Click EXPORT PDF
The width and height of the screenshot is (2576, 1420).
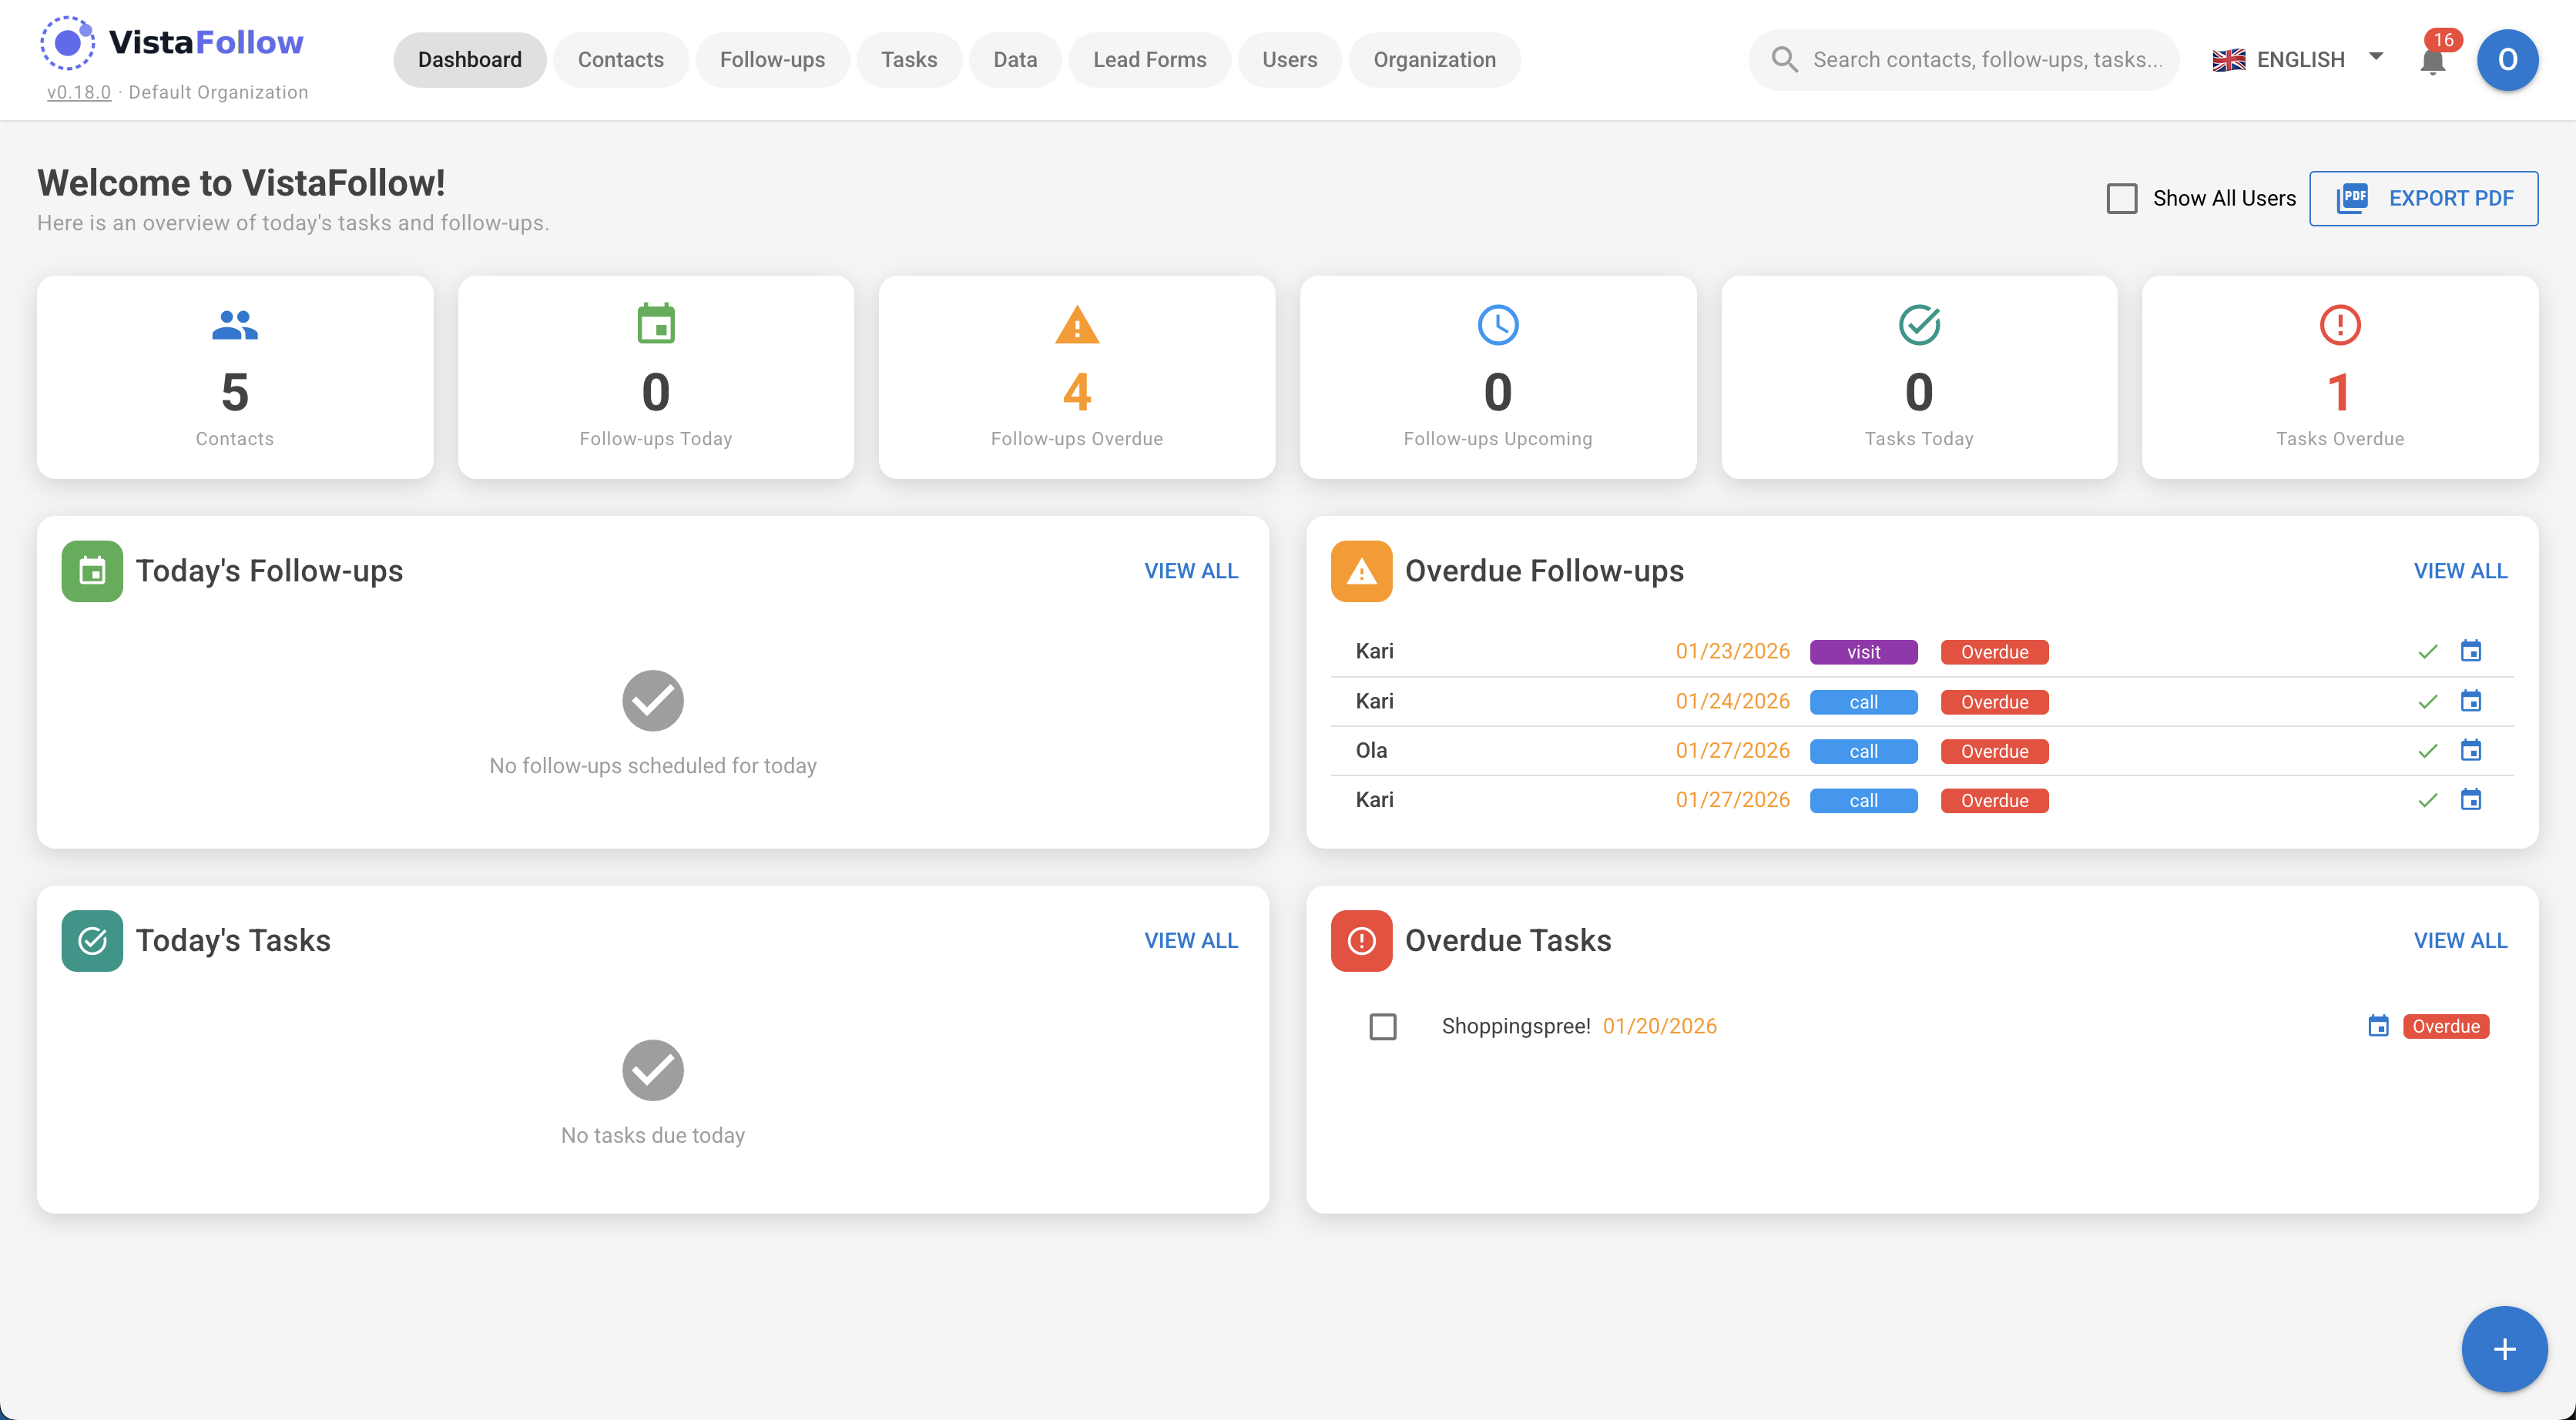(x=2424, y=198)
